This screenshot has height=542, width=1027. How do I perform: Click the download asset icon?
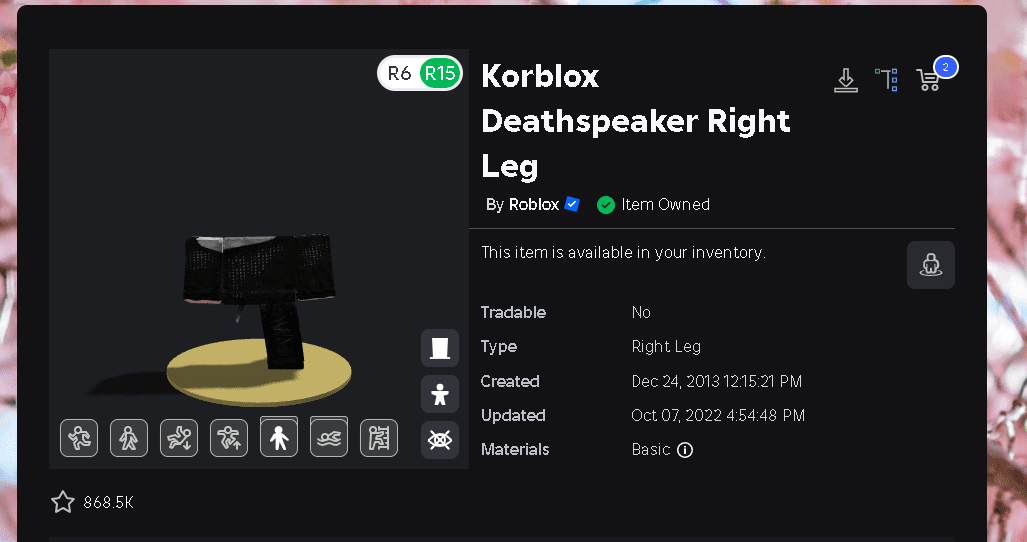(x=846, y=80)
